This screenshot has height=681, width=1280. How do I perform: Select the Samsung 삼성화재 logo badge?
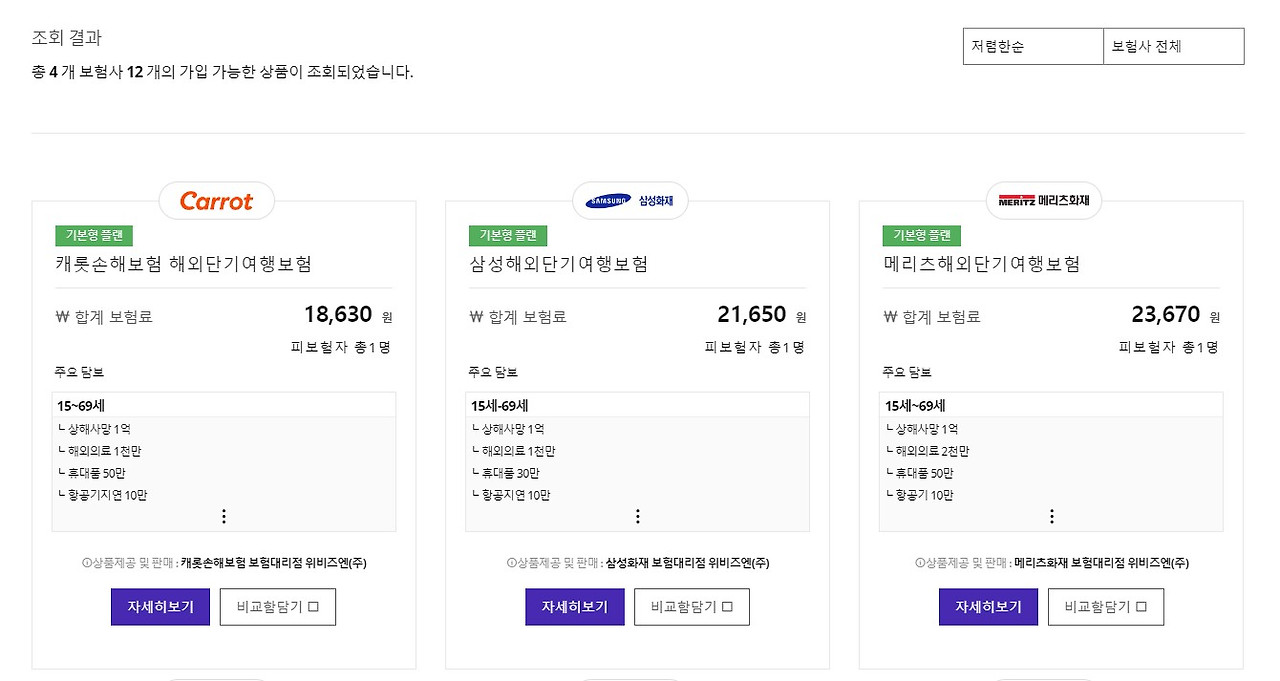(629, 200)
